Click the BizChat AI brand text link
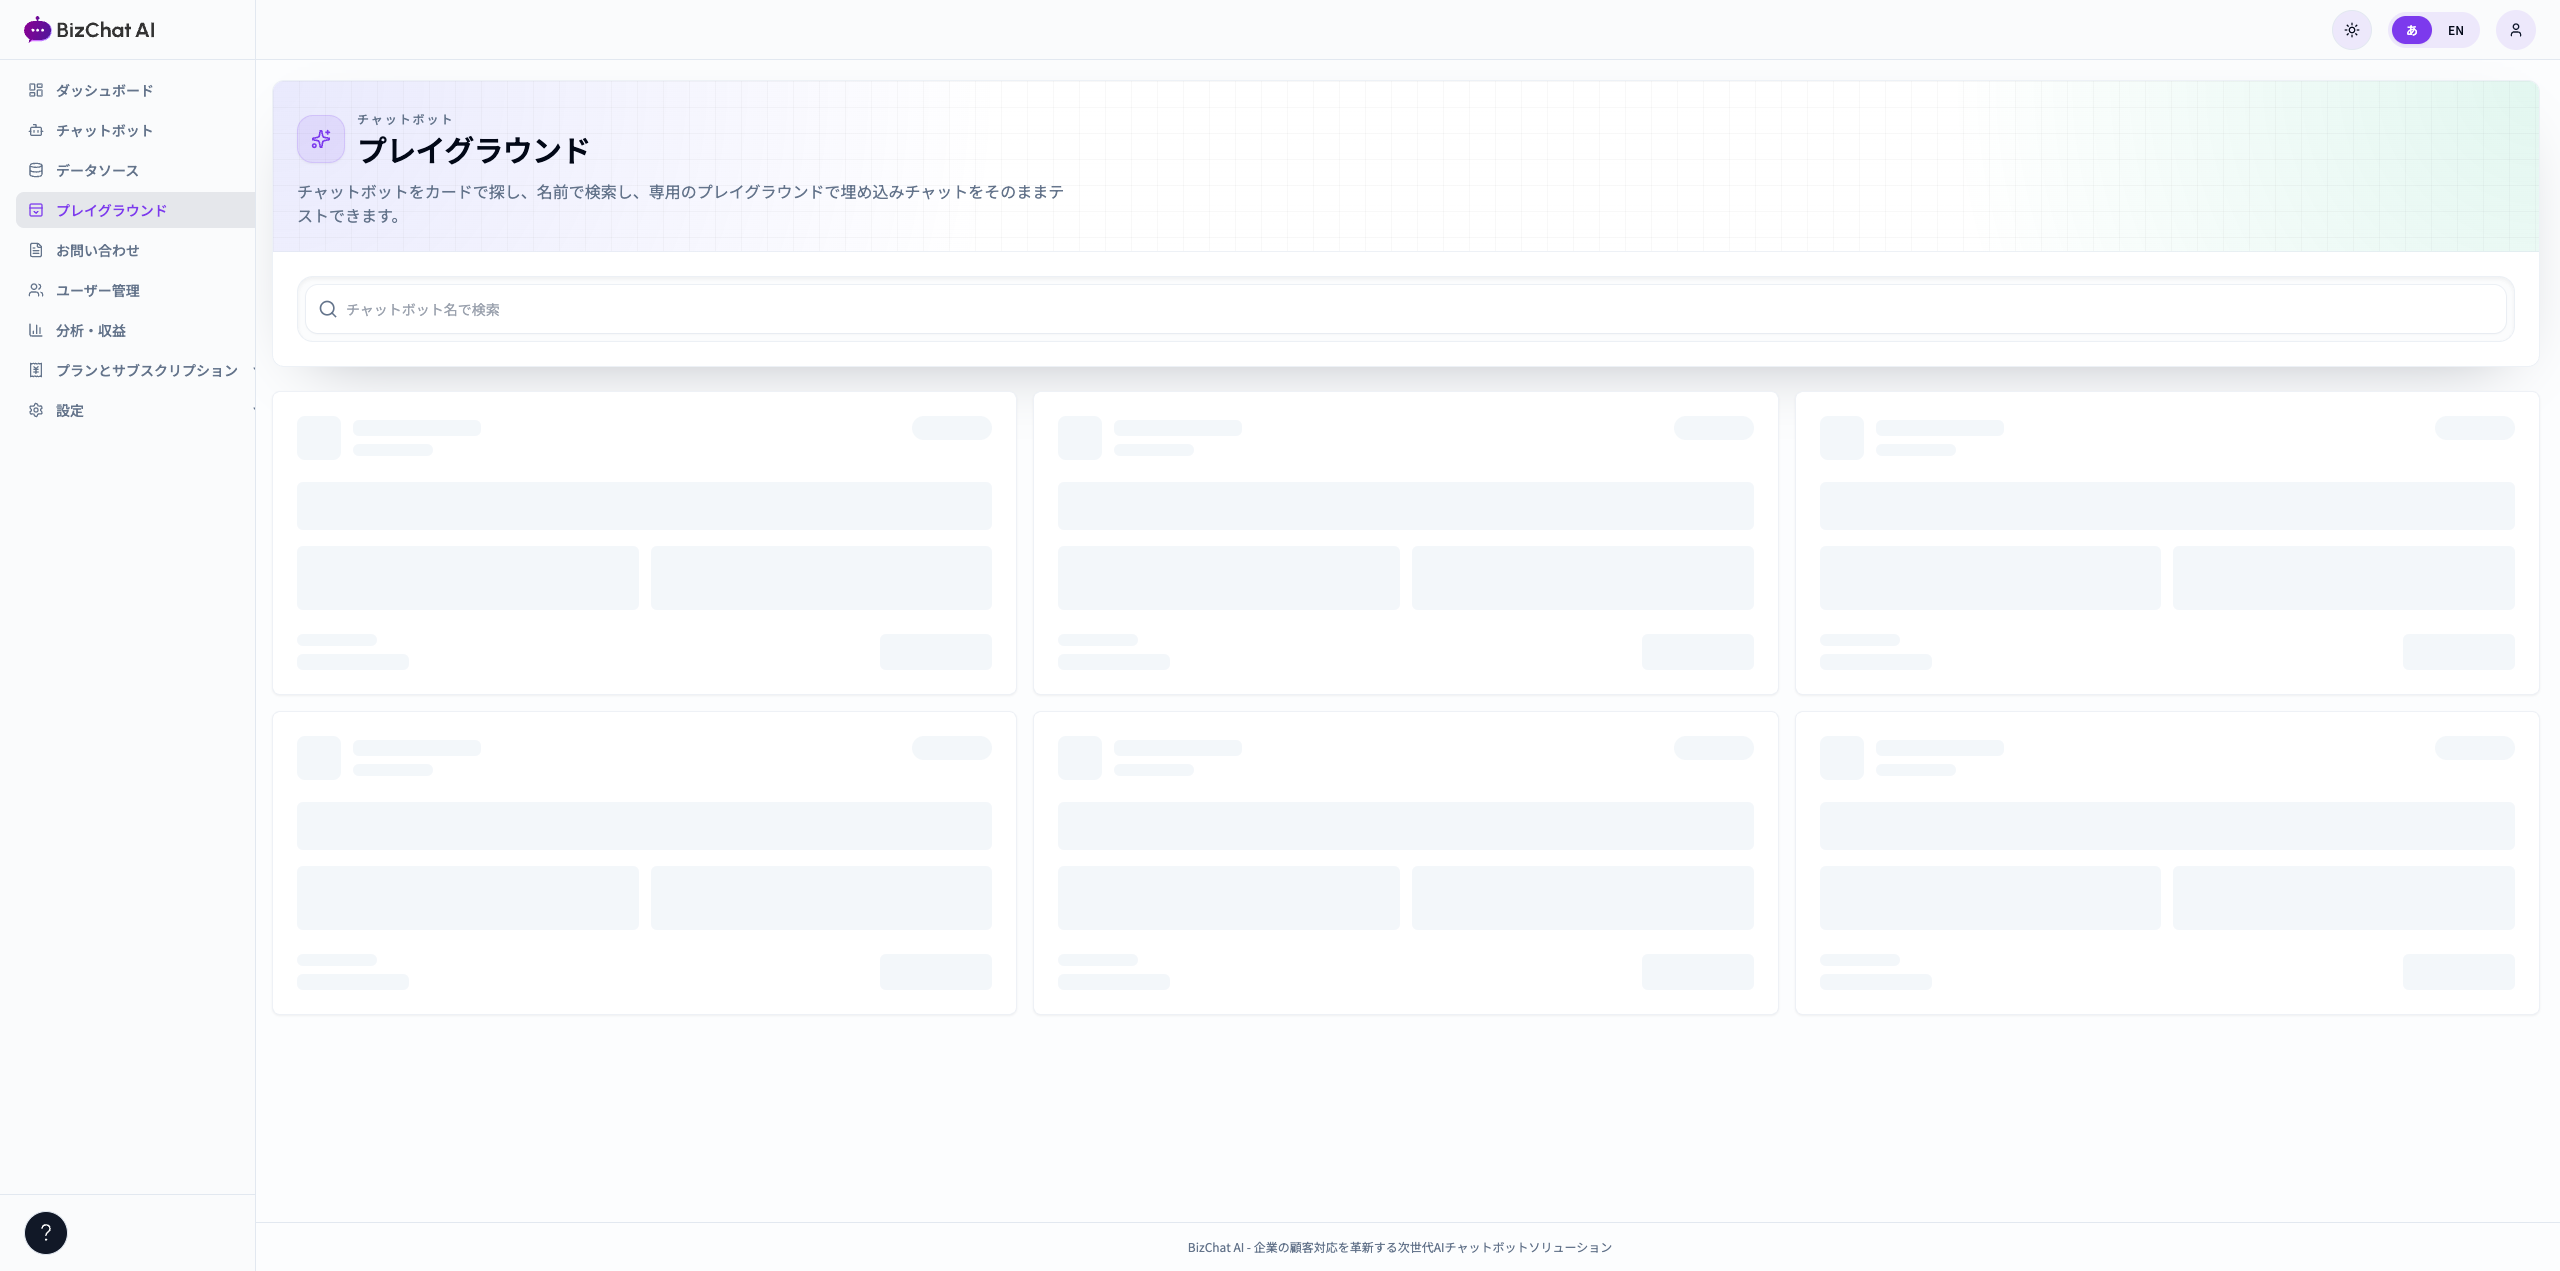 pos(105,30)
